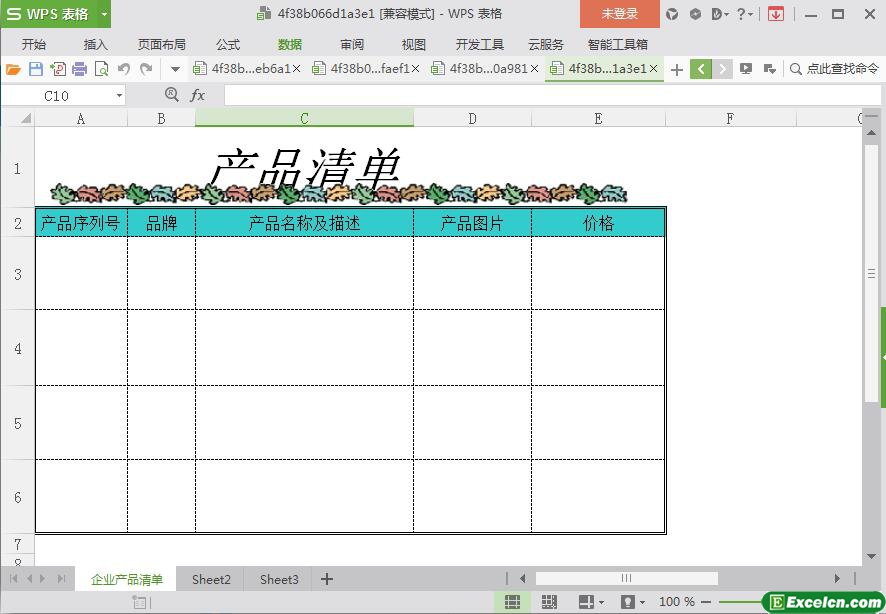The image size is (886, 614).
Task: Click the print icon
Action: [x=79, y=69]
